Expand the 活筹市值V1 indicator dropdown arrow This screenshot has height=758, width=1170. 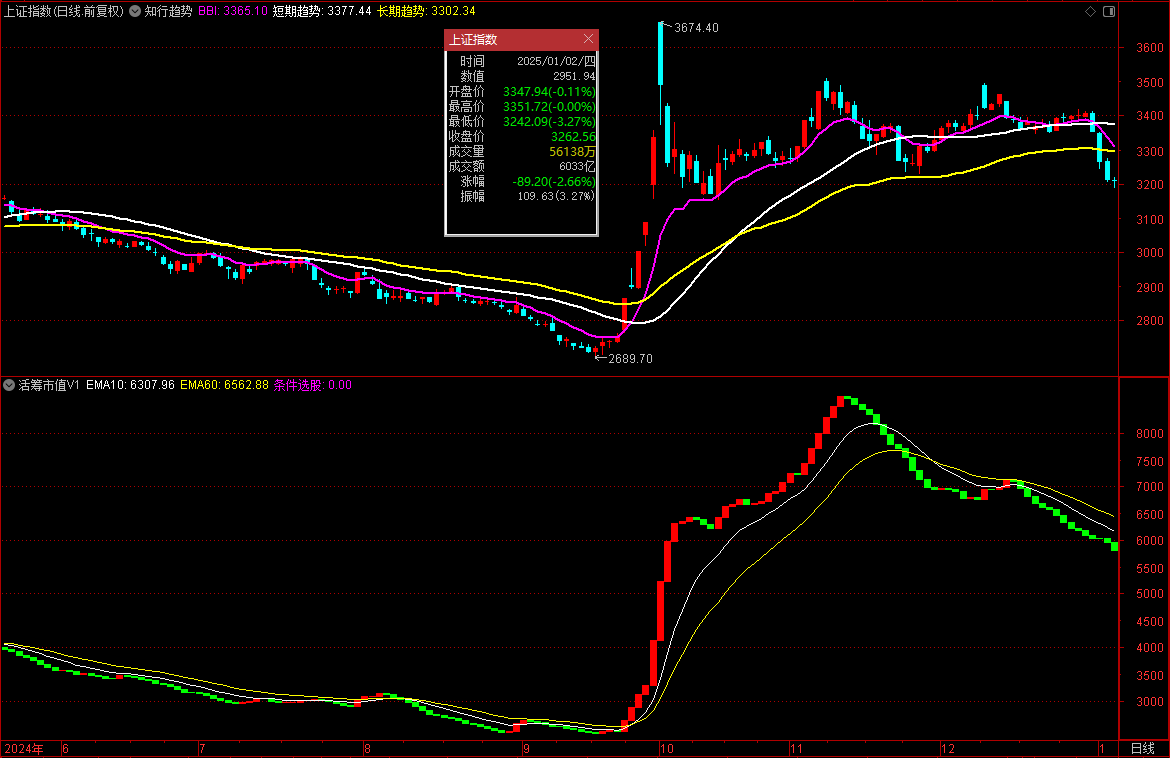click(x=9, y=385)
